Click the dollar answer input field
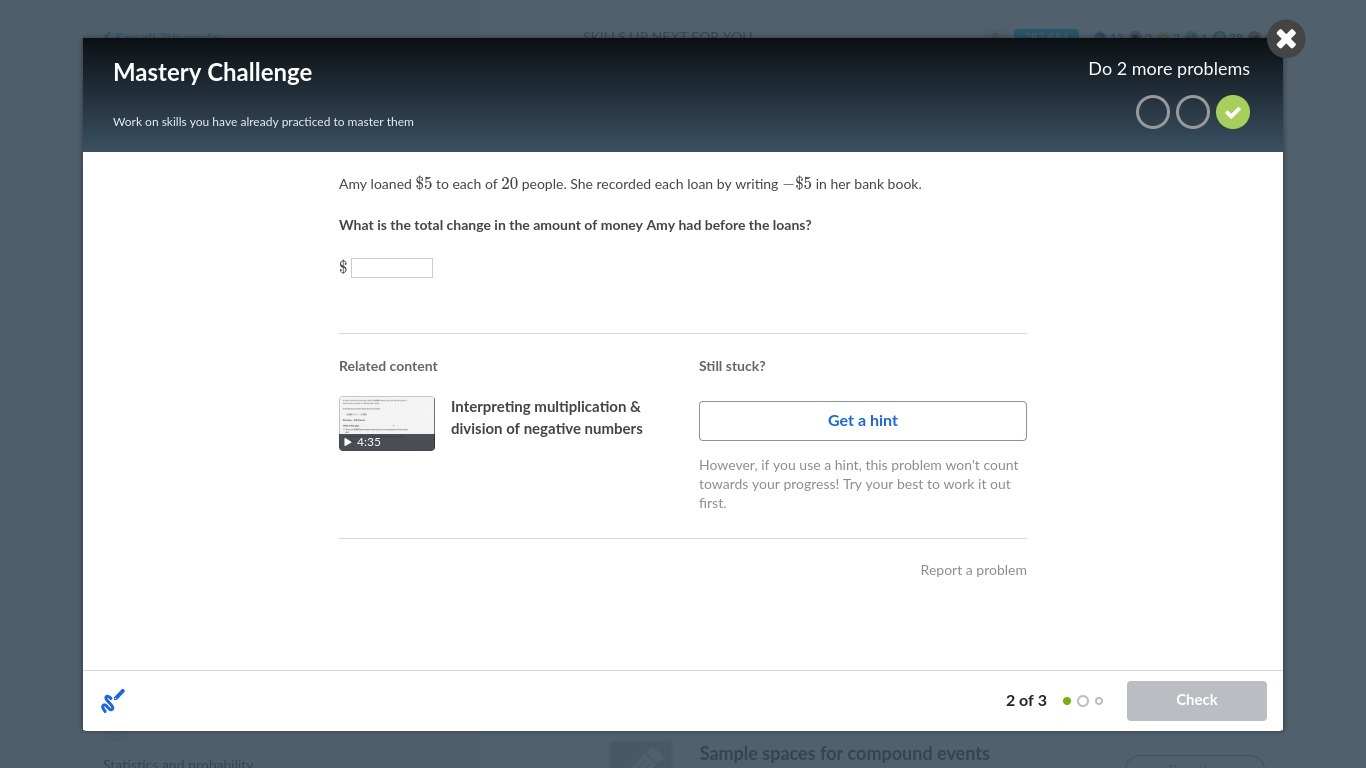Image resolution: width=1366 pixels, height=768 pixels. [x=392, y=268]
